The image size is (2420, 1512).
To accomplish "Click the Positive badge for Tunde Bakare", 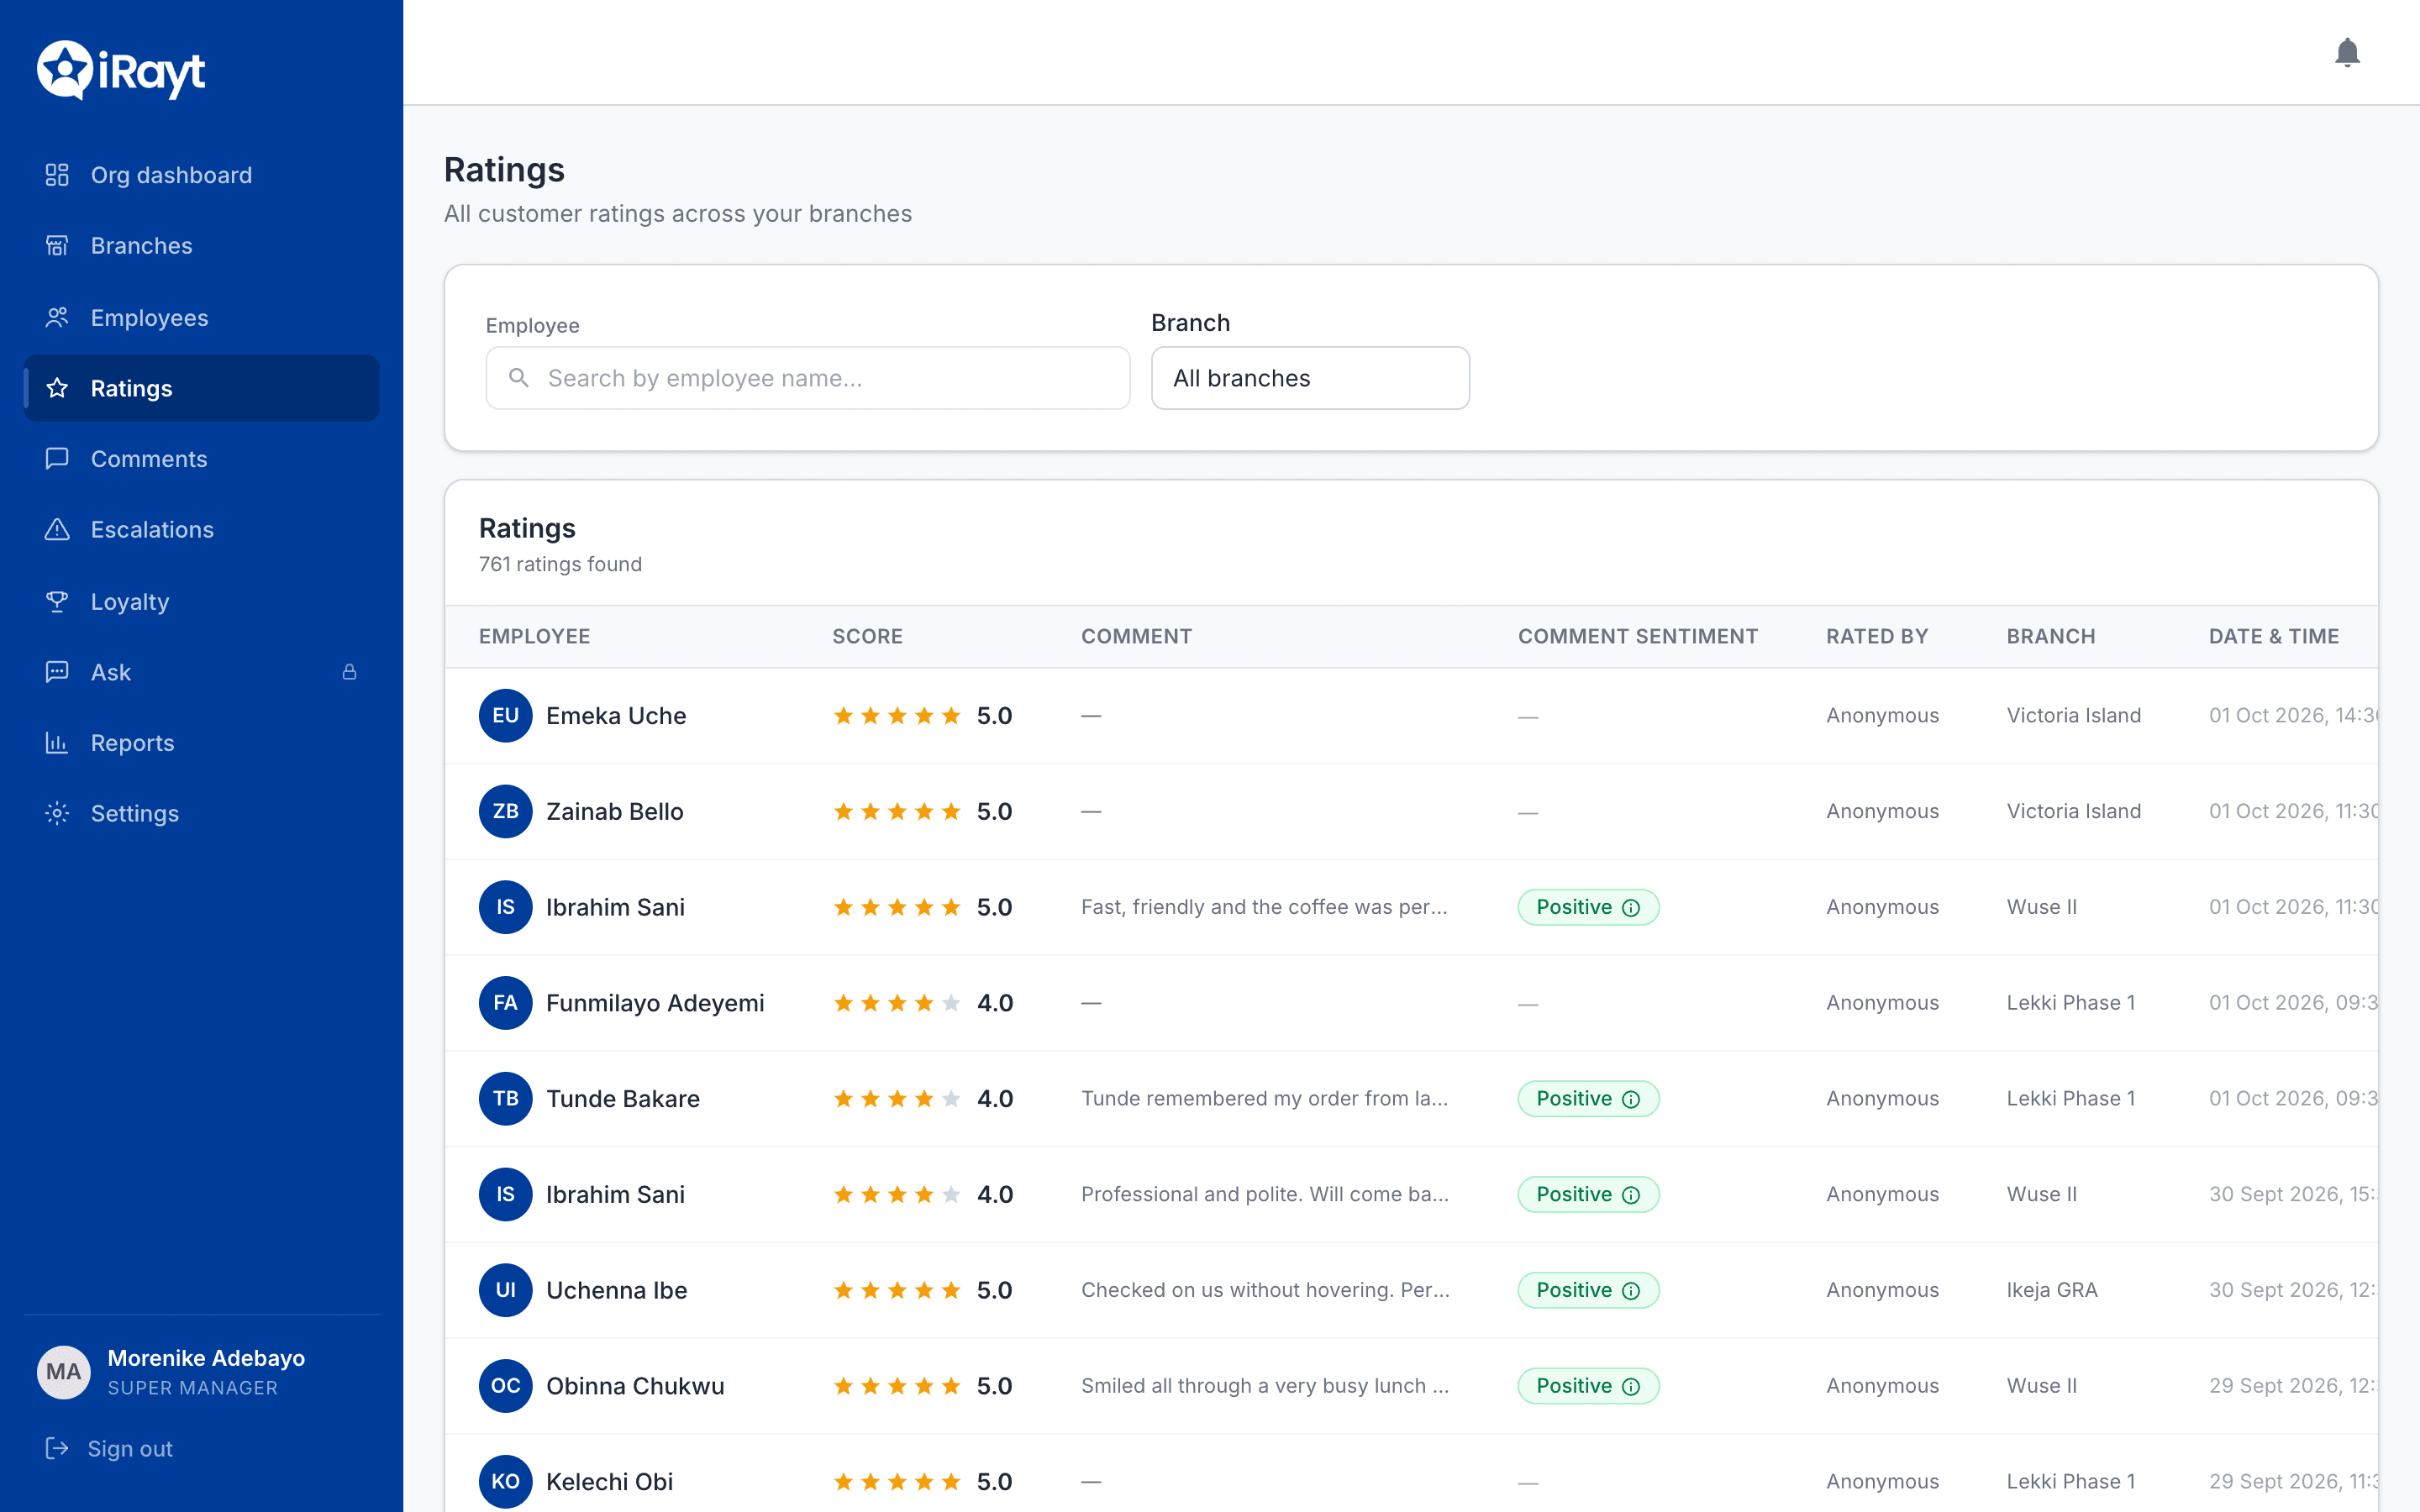I will click(1588, 1099).
